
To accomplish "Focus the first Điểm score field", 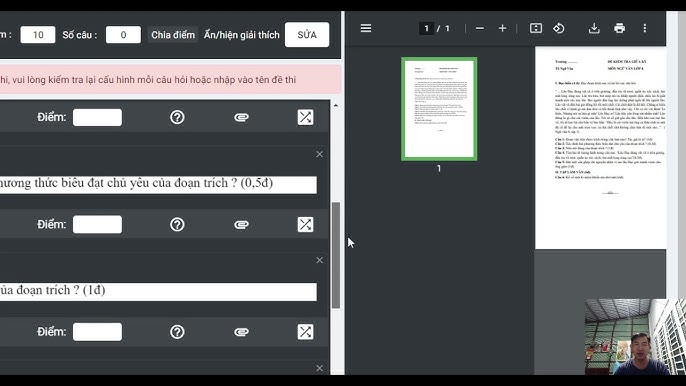I will click(x=98, y=117).
